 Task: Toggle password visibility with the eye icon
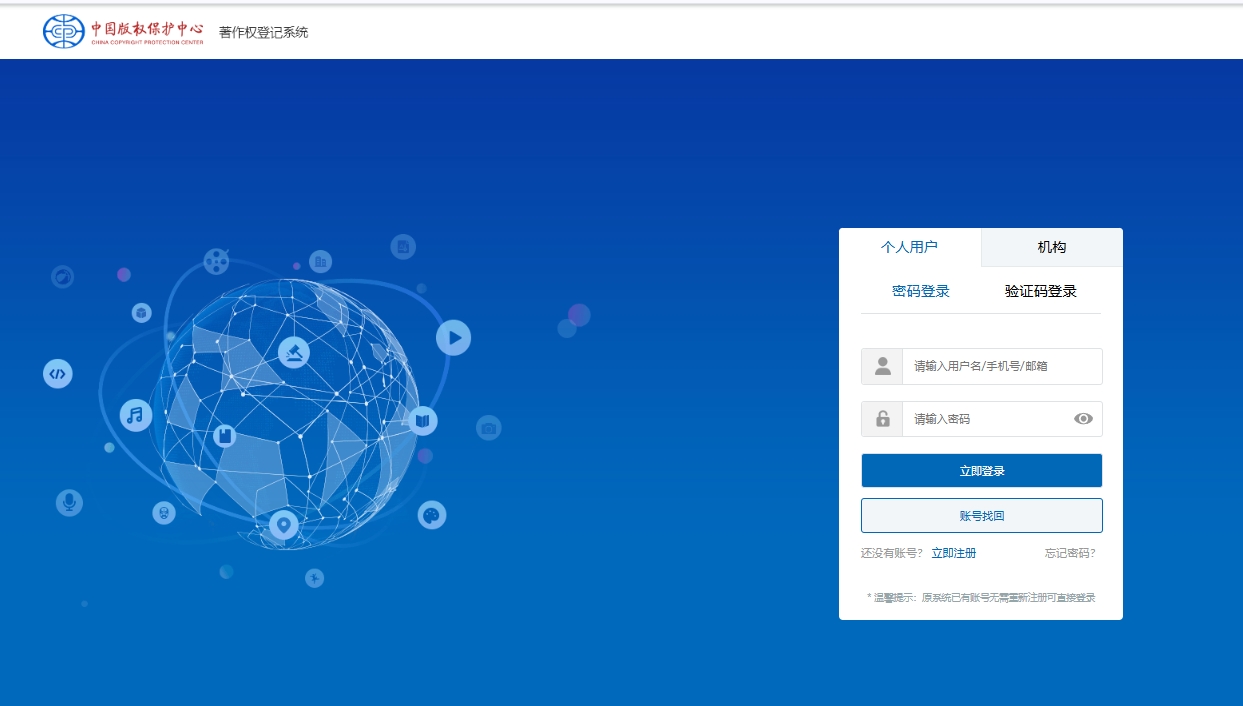[1083, 419]
